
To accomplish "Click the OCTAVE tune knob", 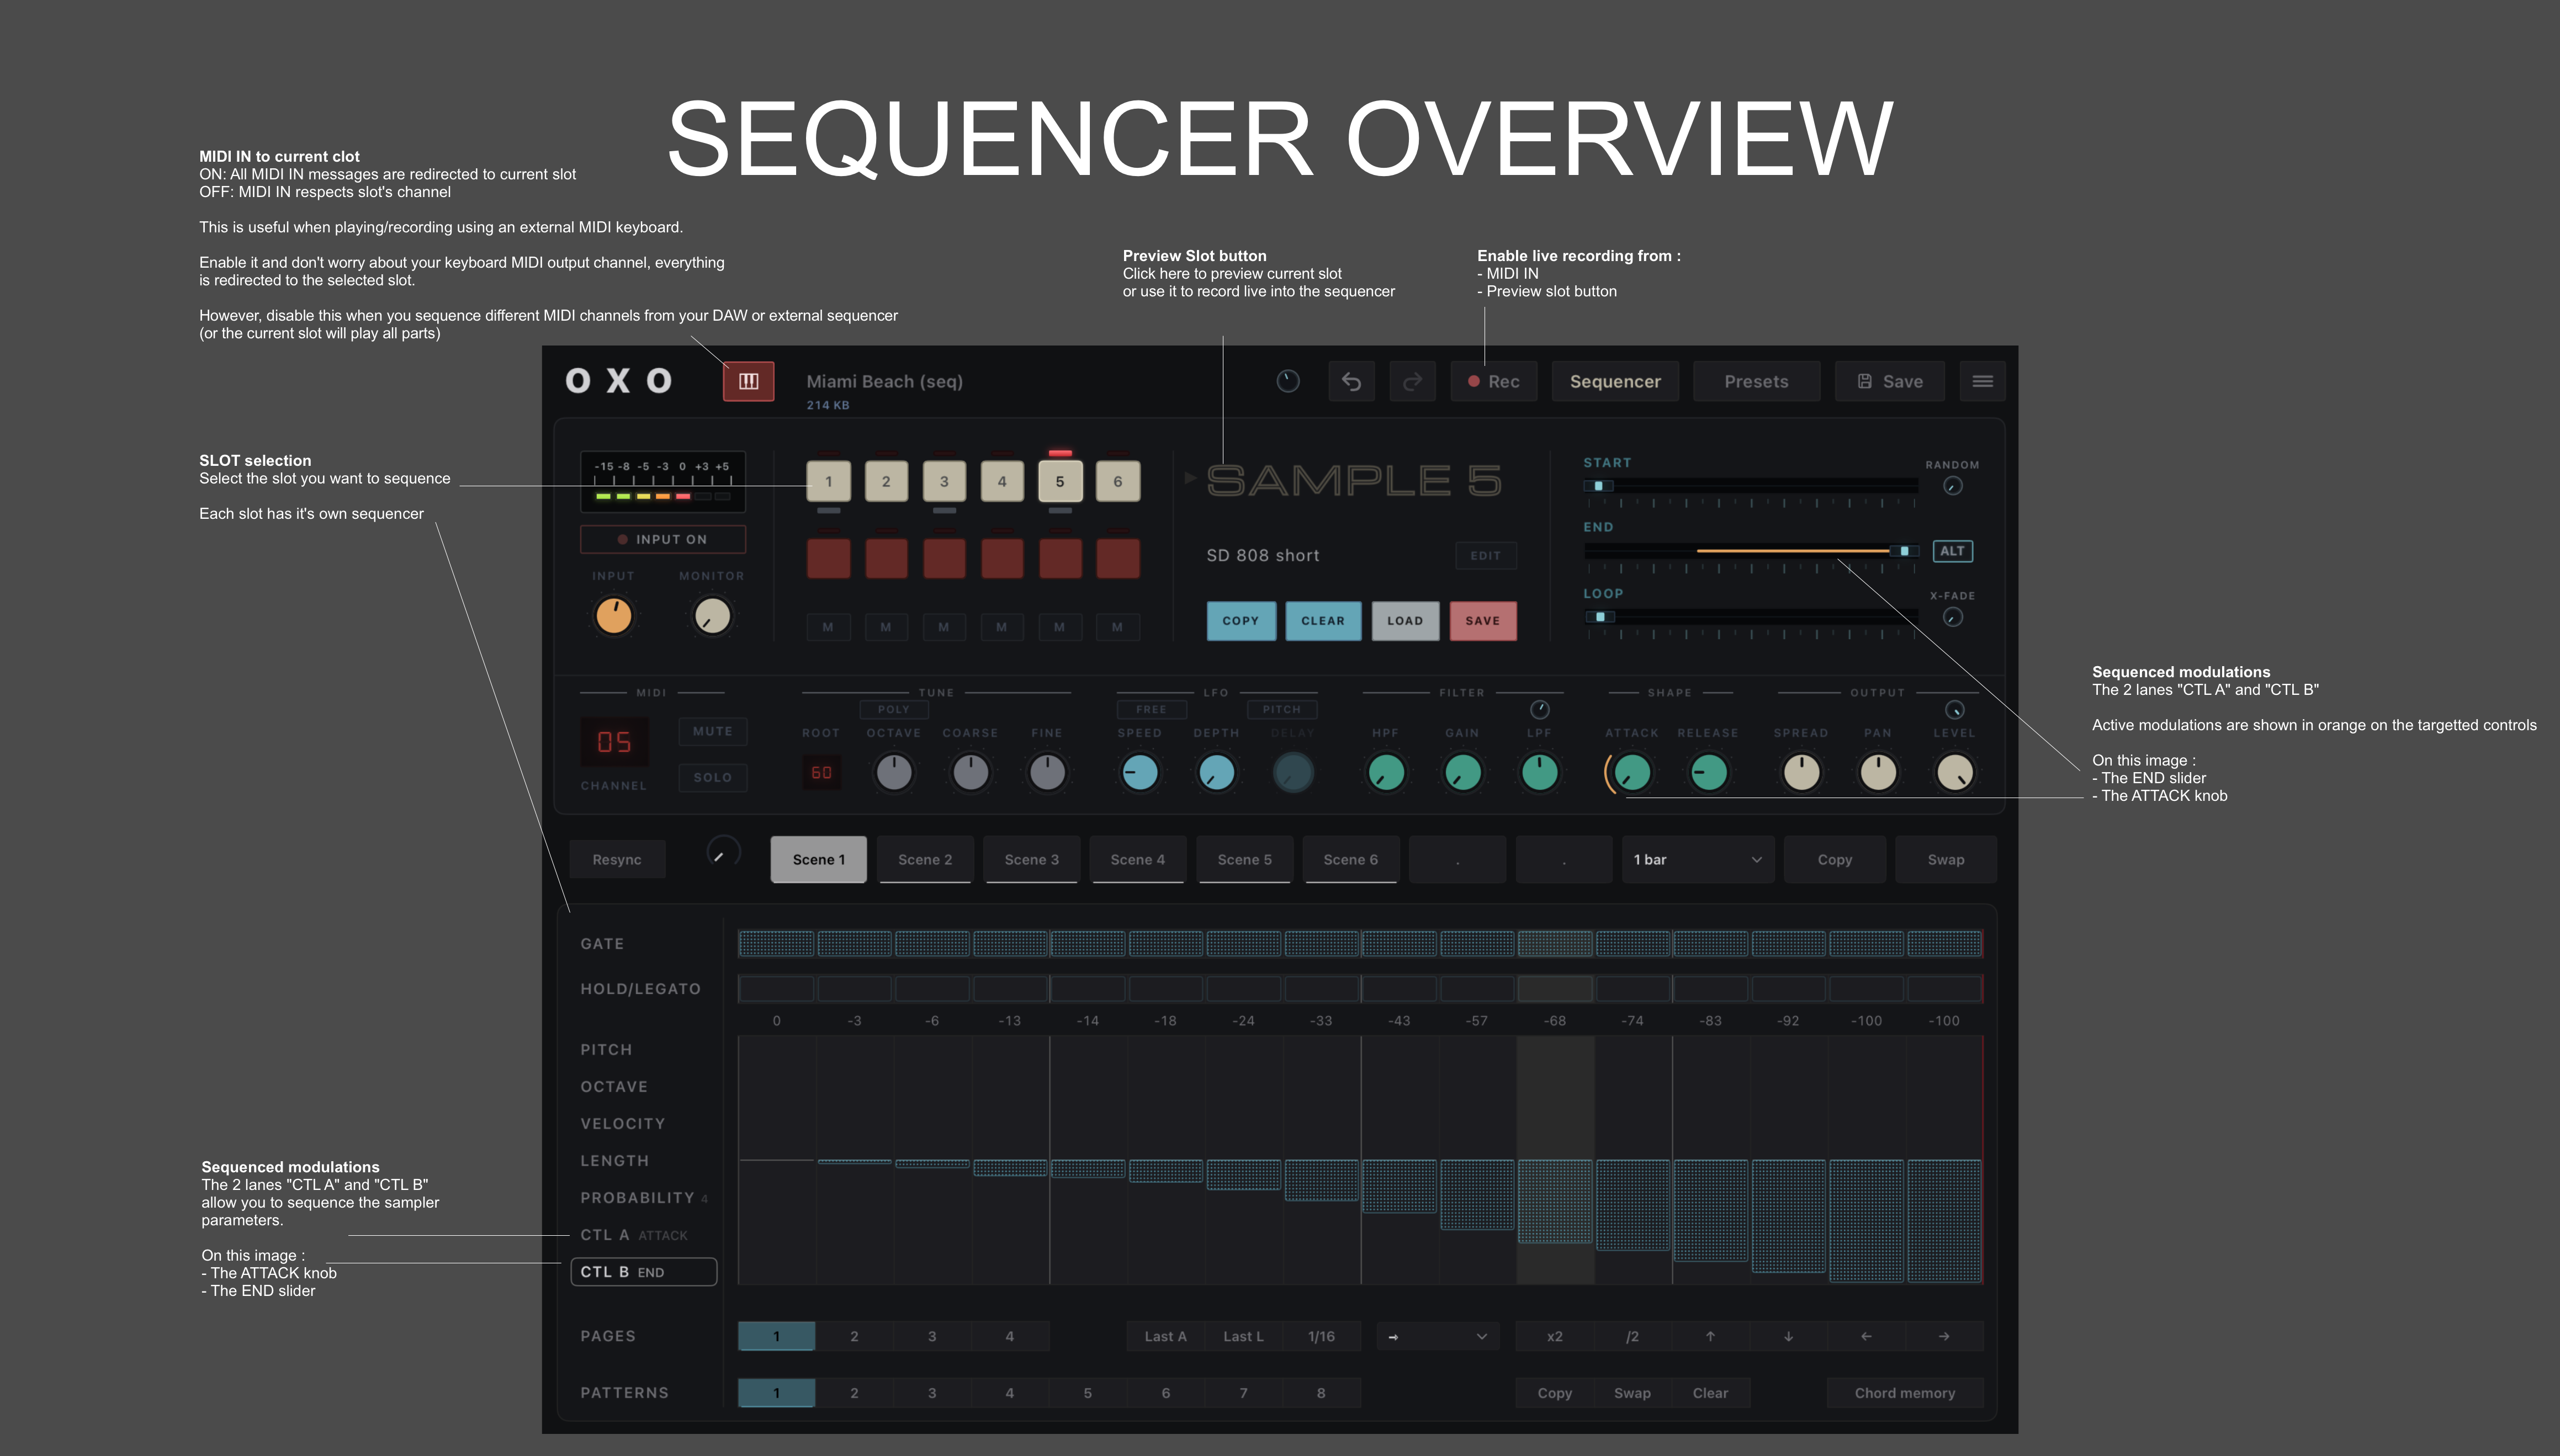I will 894,772.
